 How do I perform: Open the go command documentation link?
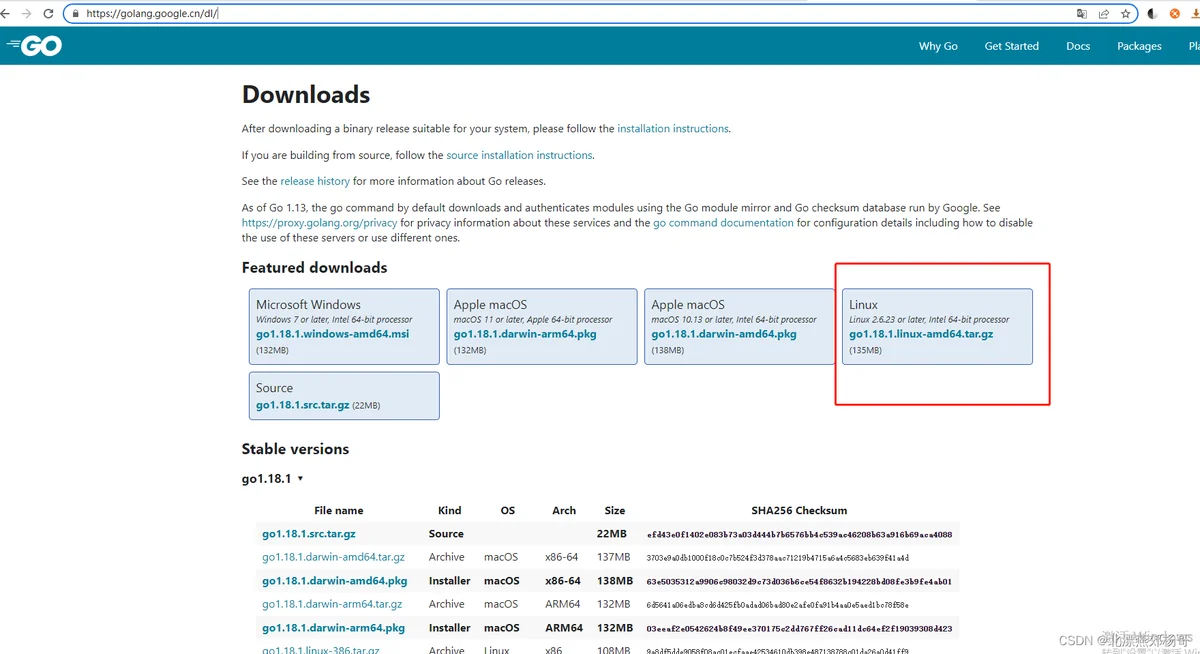(x=723, y=223)
